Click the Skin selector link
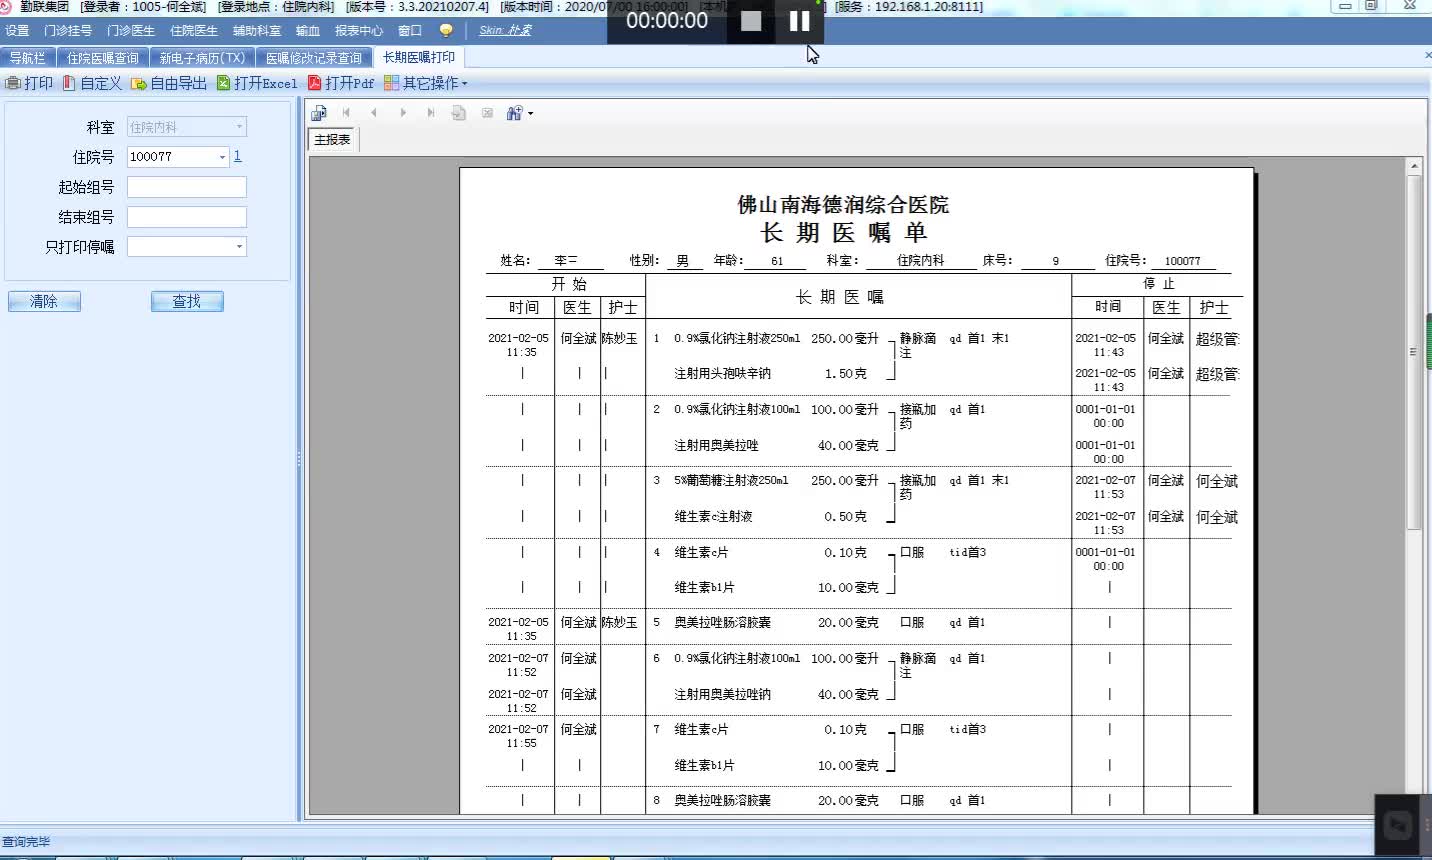1432x860 pixels. click(x=505, y=31)
